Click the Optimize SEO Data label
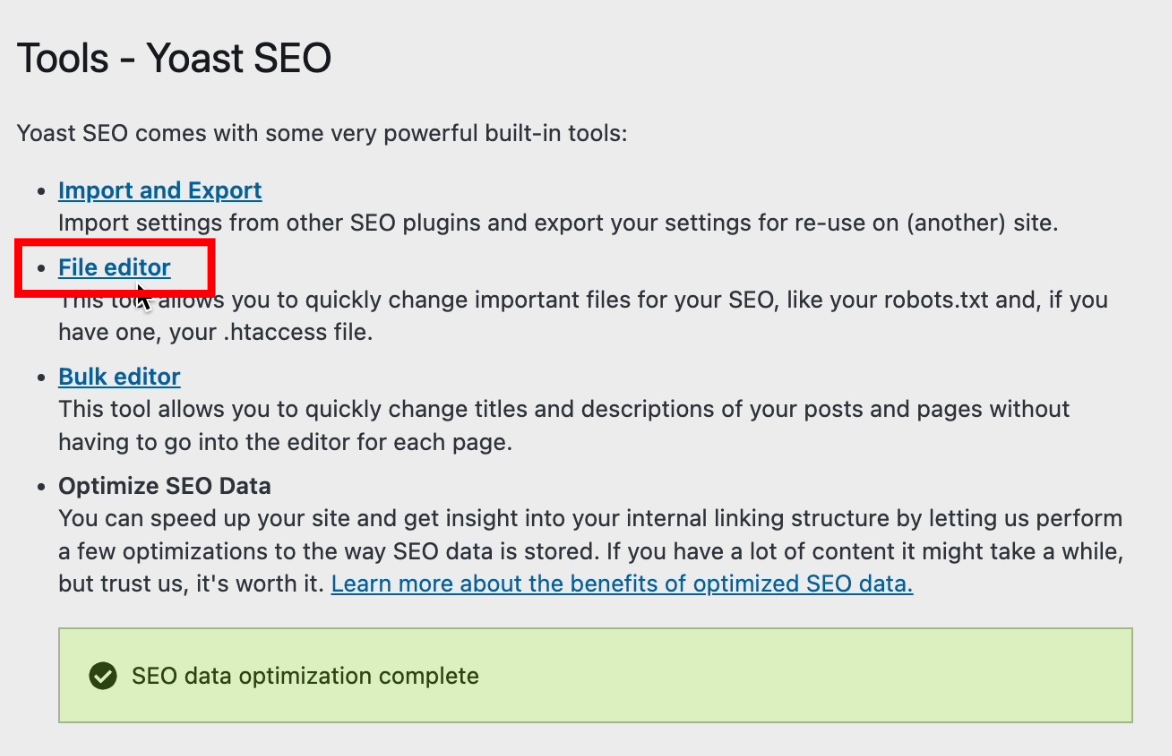Image resolution: width=1172 pixels, height=756 pixels. pos(164,486)
